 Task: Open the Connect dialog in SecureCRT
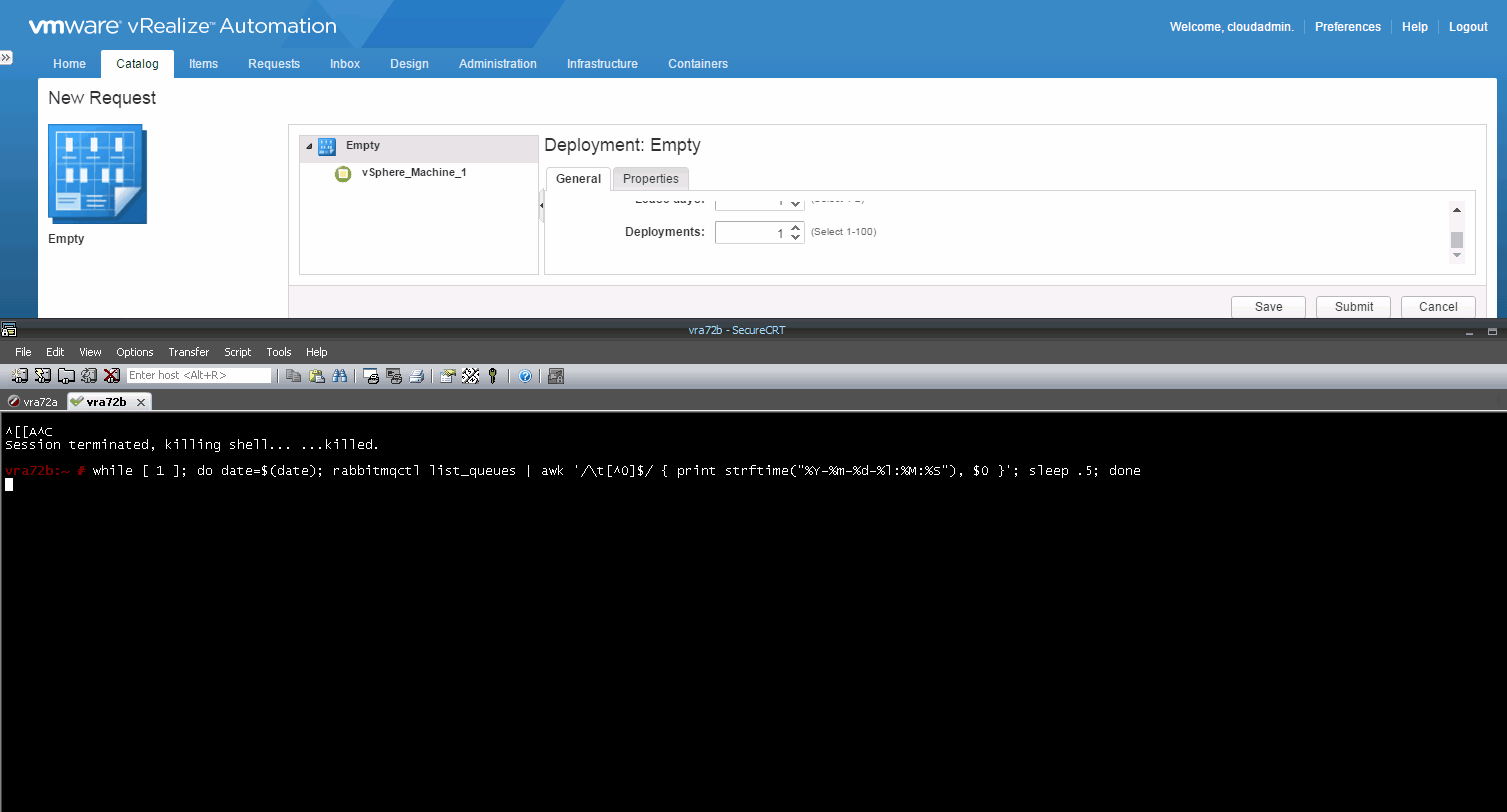pos(20,375)
